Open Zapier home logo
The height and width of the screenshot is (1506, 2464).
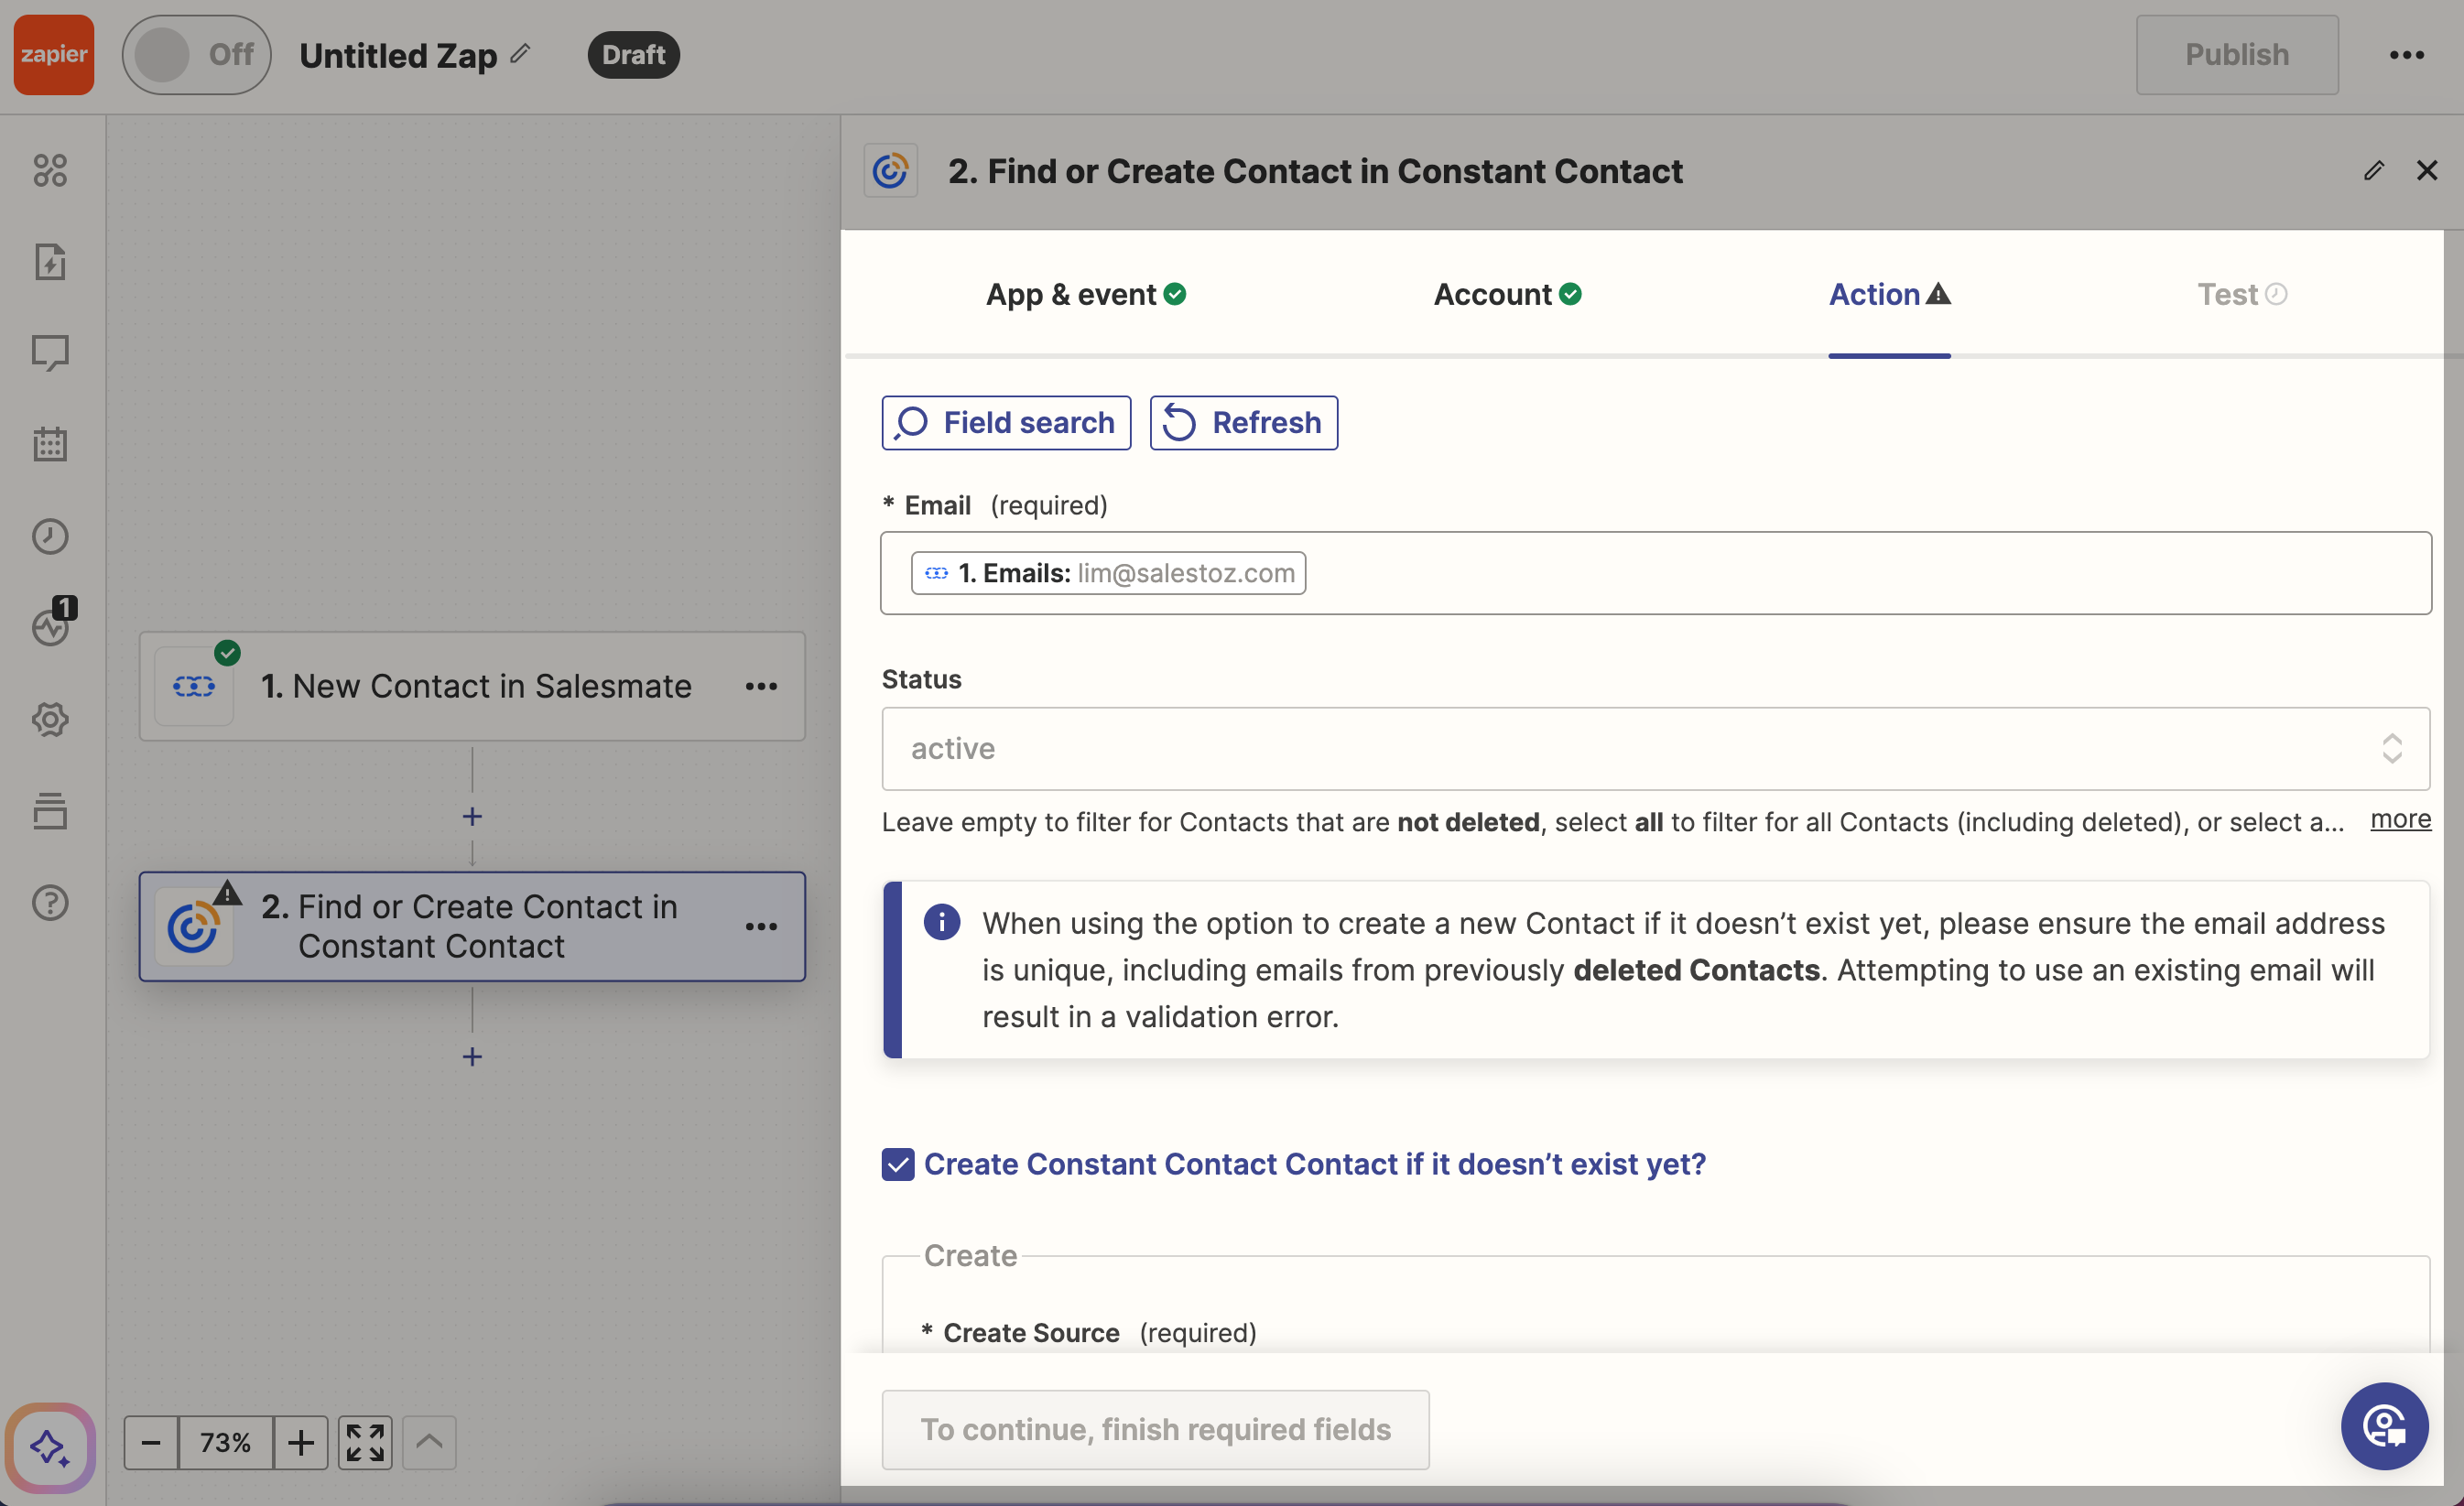click(x=54, y=54)
